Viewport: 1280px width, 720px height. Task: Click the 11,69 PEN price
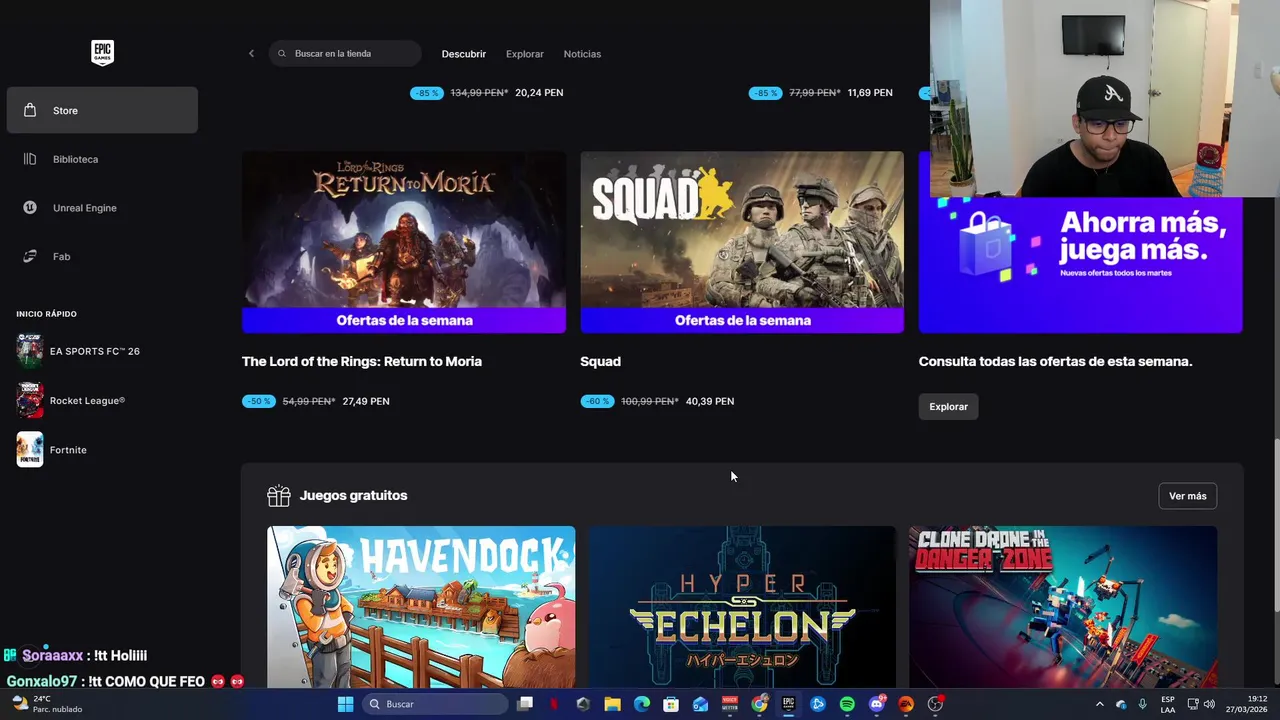[870, 93]
